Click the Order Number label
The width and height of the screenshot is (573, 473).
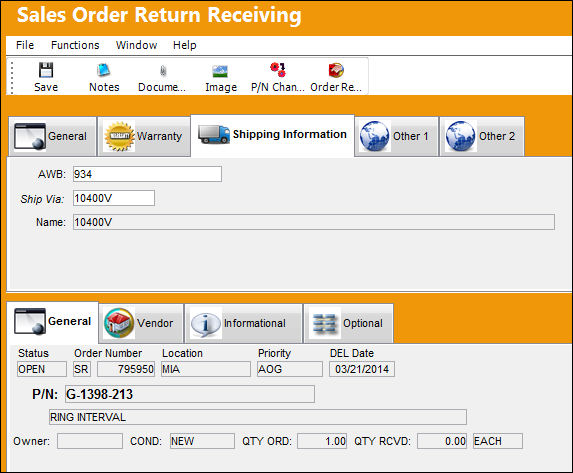[x=108, y=353]
